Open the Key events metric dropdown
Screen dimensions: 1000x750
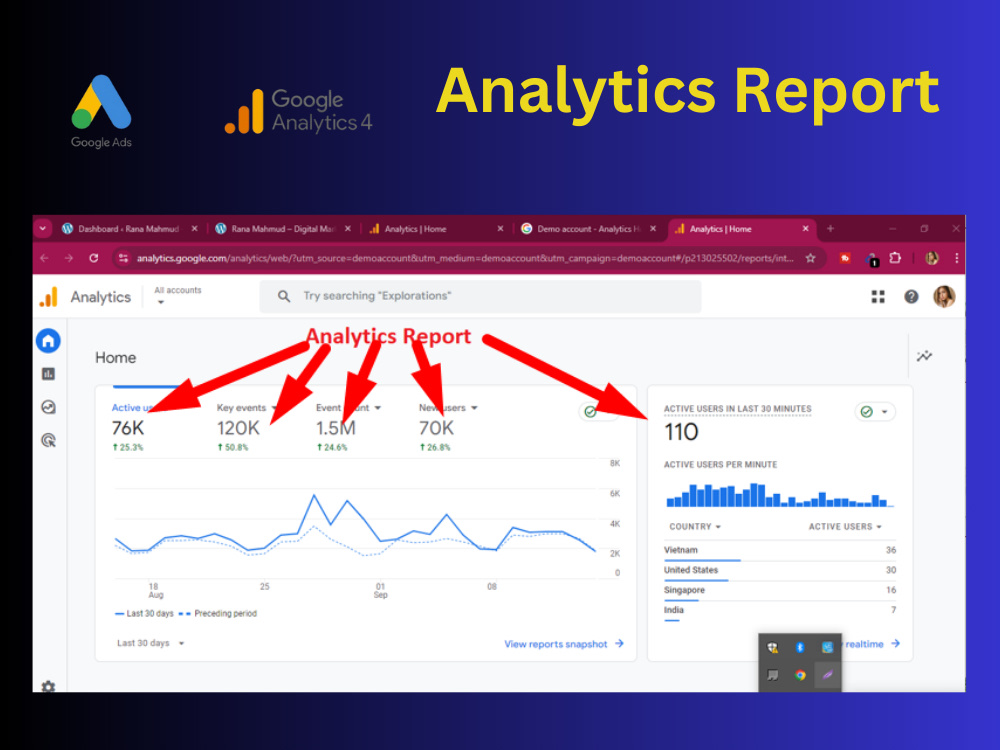pos(275,408)
